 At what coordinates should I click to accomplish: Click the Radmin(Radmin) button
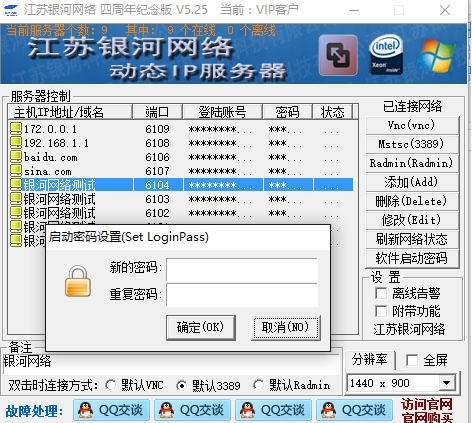(412, 163)
